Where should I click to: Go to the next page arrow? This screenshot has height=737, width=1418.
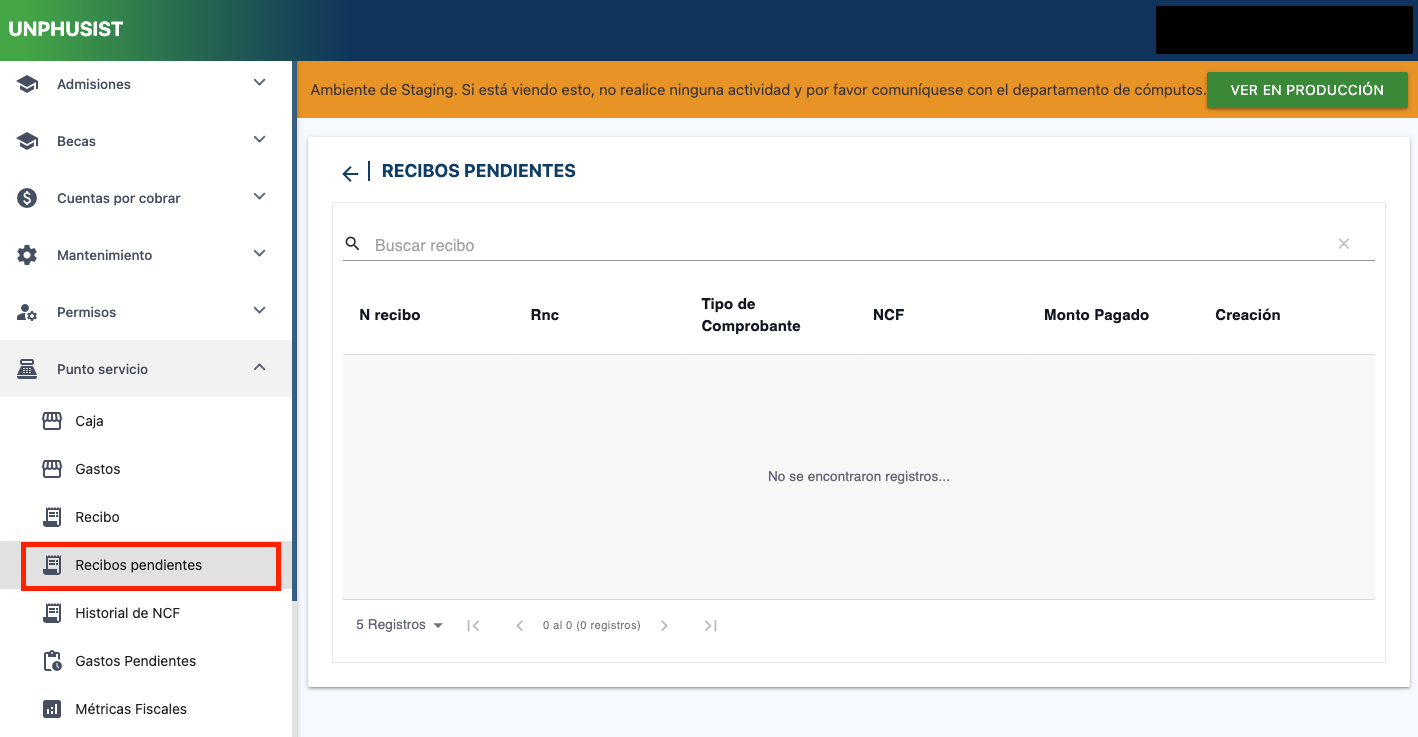tap(664, 626)
